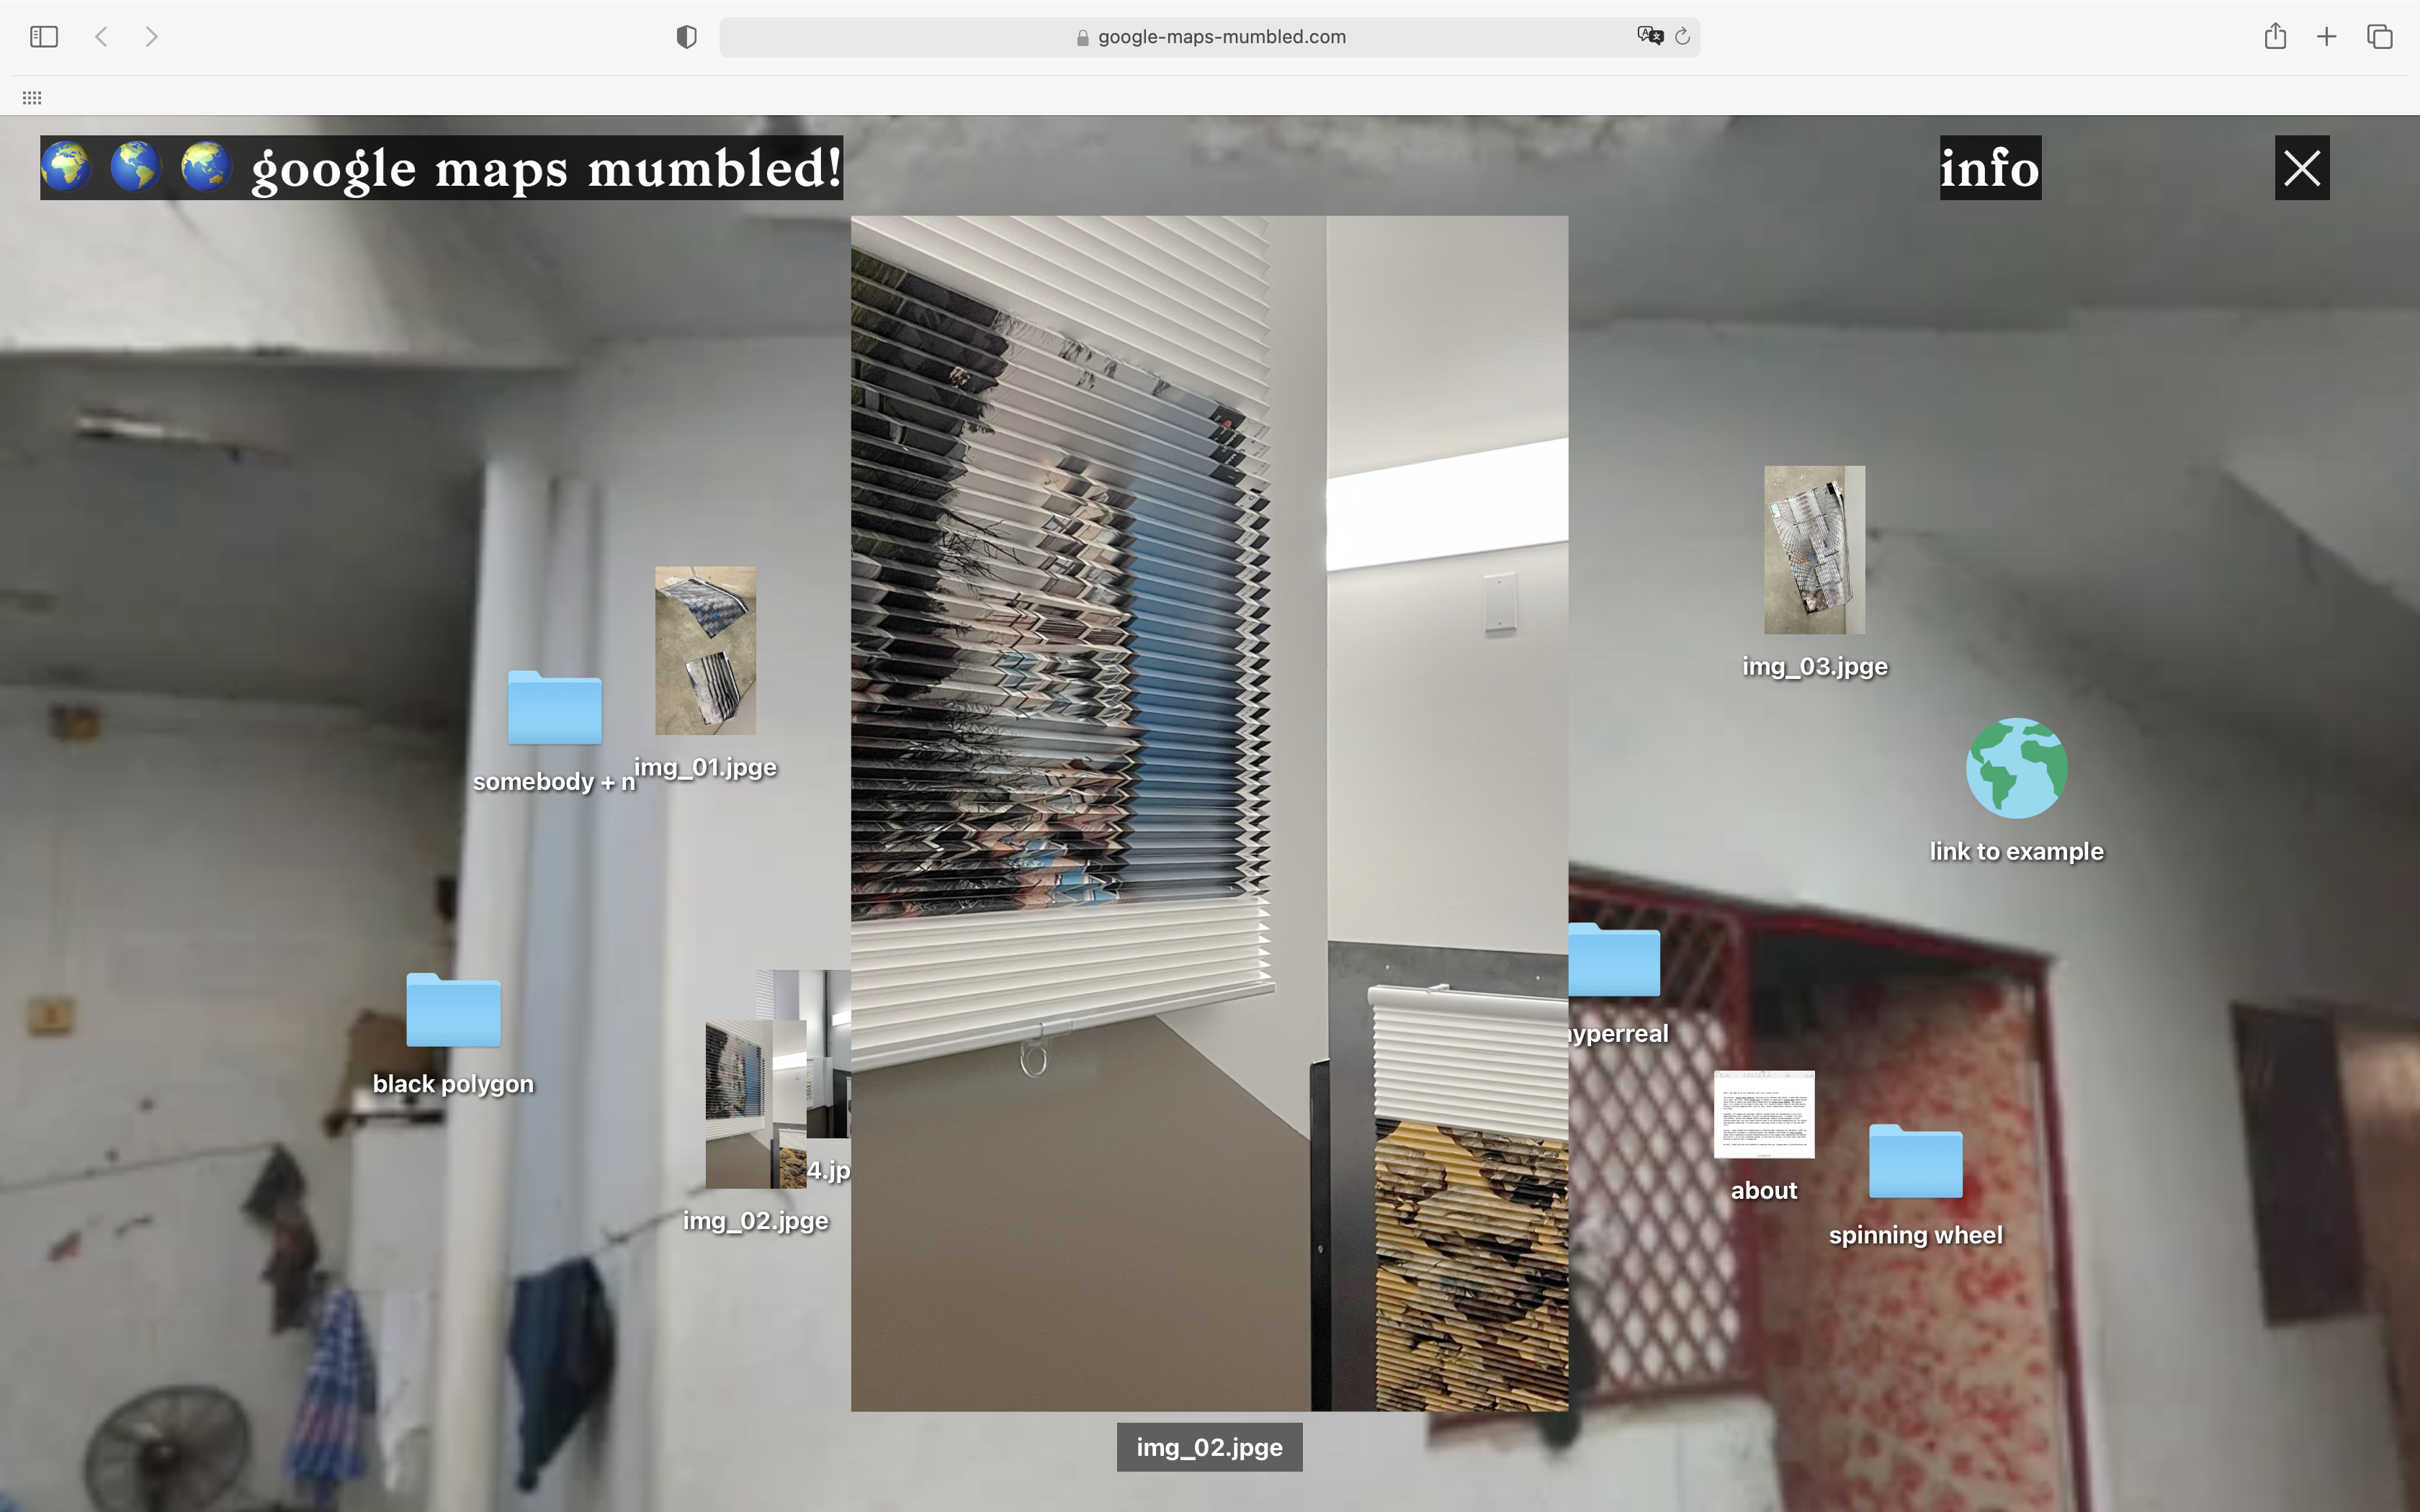The width and height of the screenshot is (2420, 1512).
Task: Open the img_01.jpge thumbnail
Action: (705, 651)
